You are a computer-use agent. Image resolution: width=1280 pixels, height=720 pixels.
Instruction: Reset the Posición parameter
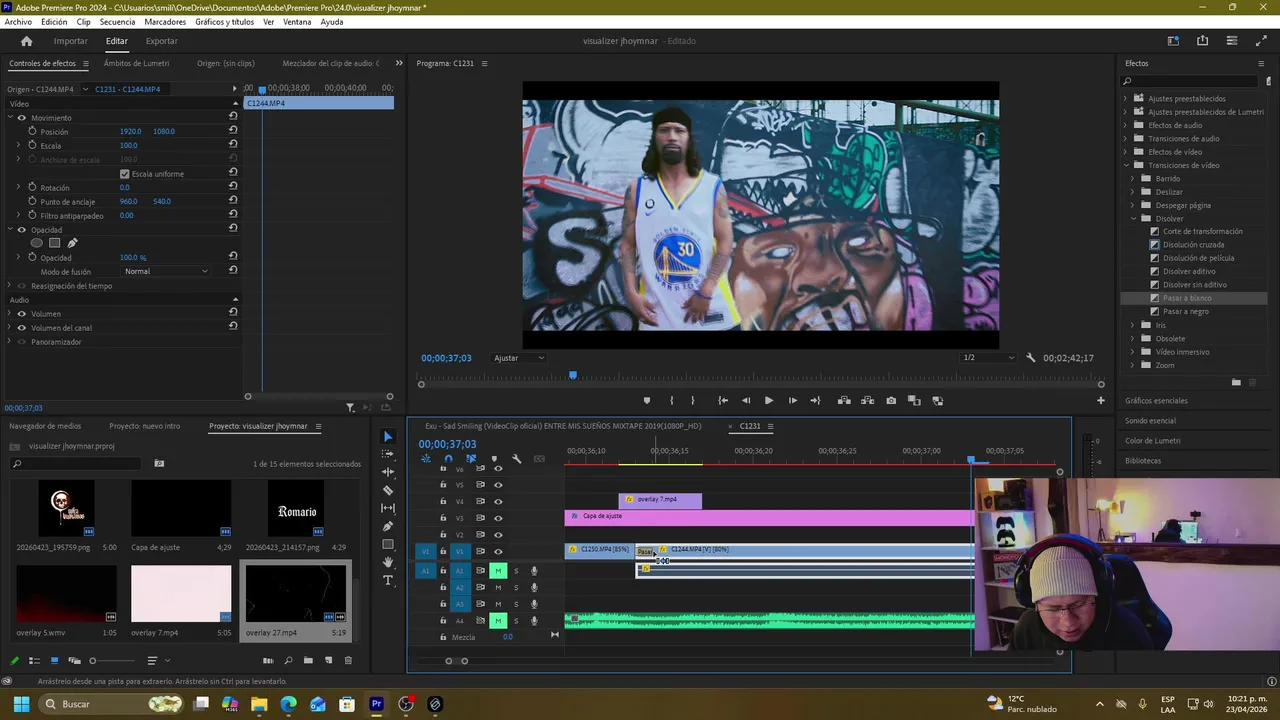click(x=233, y=131)
